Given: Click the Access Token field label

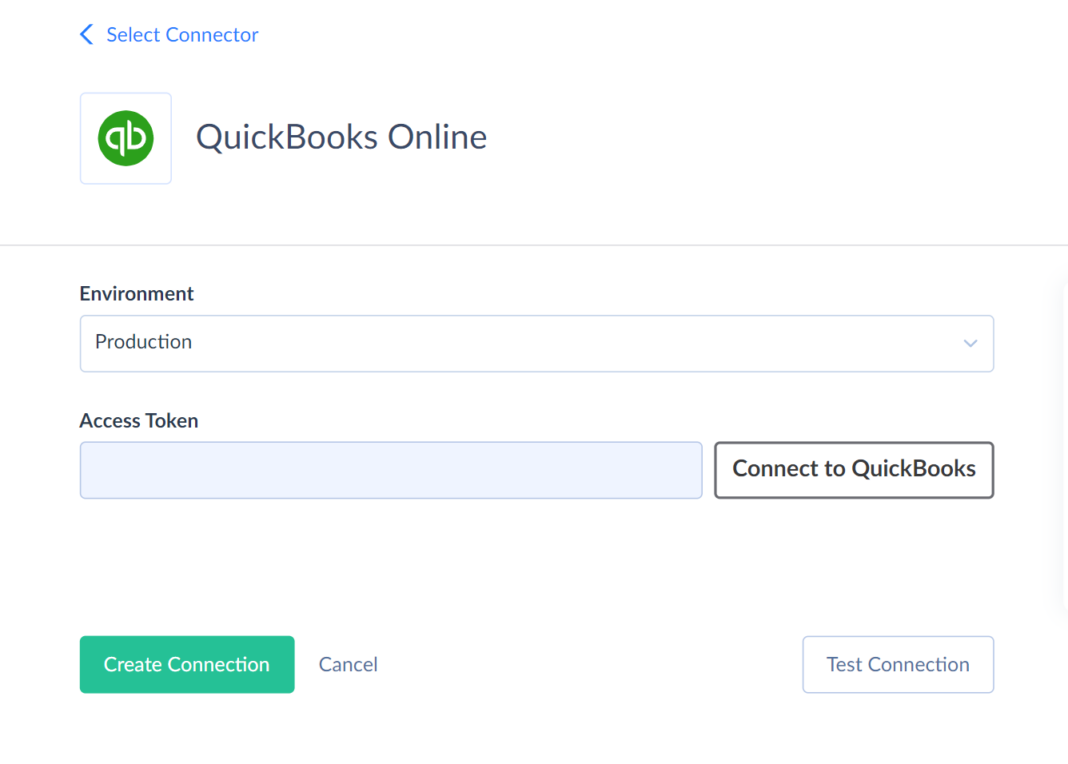Looking at the screenshot, I should (139, 421).
